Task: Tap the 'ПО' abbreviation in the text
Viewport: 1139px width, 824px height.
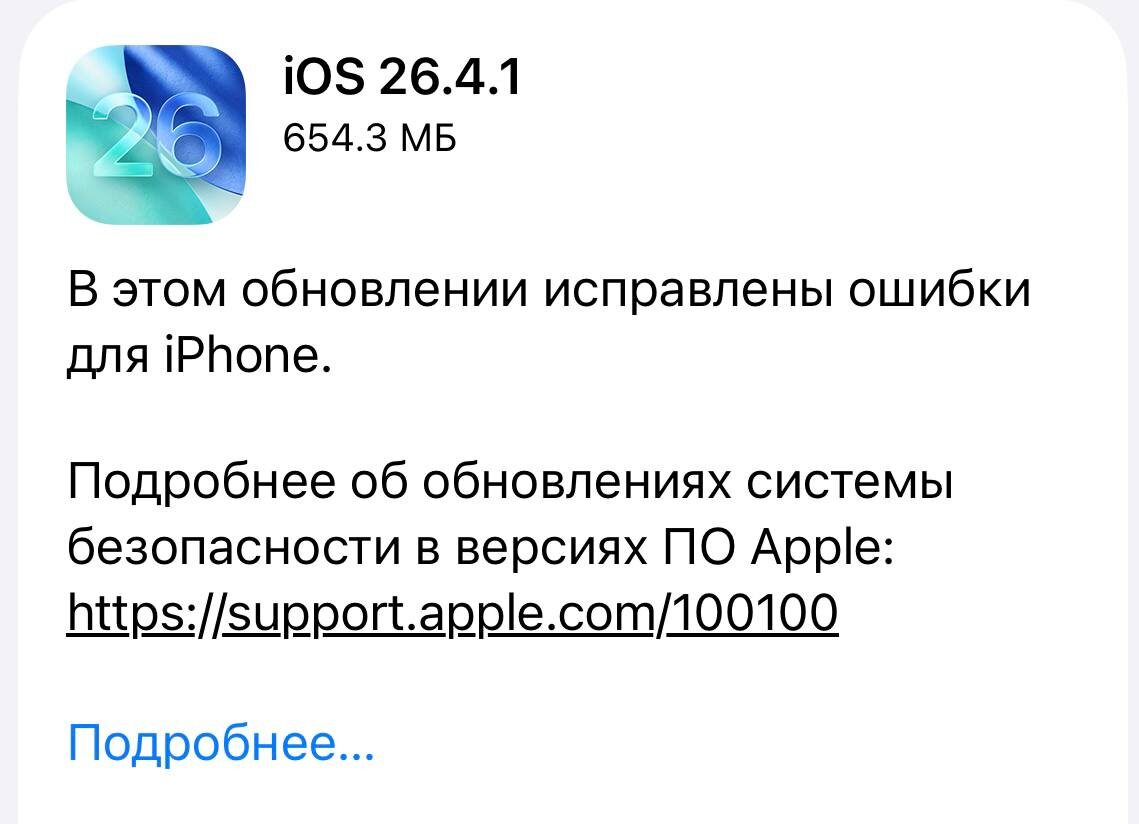Action: tap(698, 547)
